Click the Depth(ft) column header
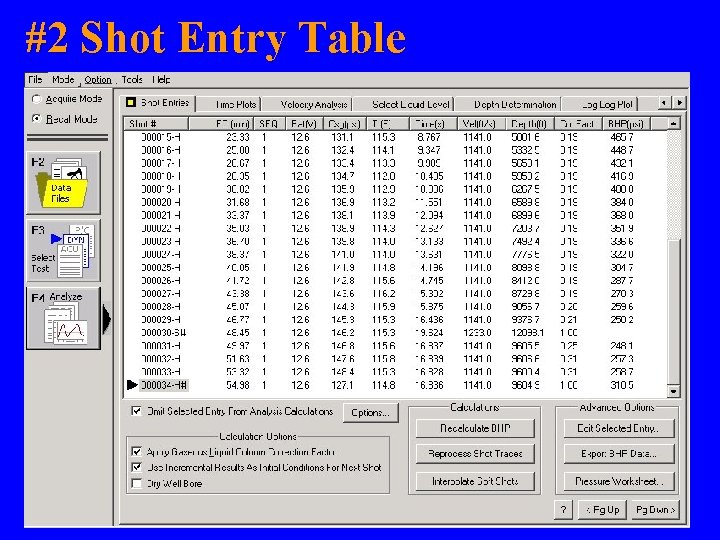The image size is (720, 540). click(529, 124)
